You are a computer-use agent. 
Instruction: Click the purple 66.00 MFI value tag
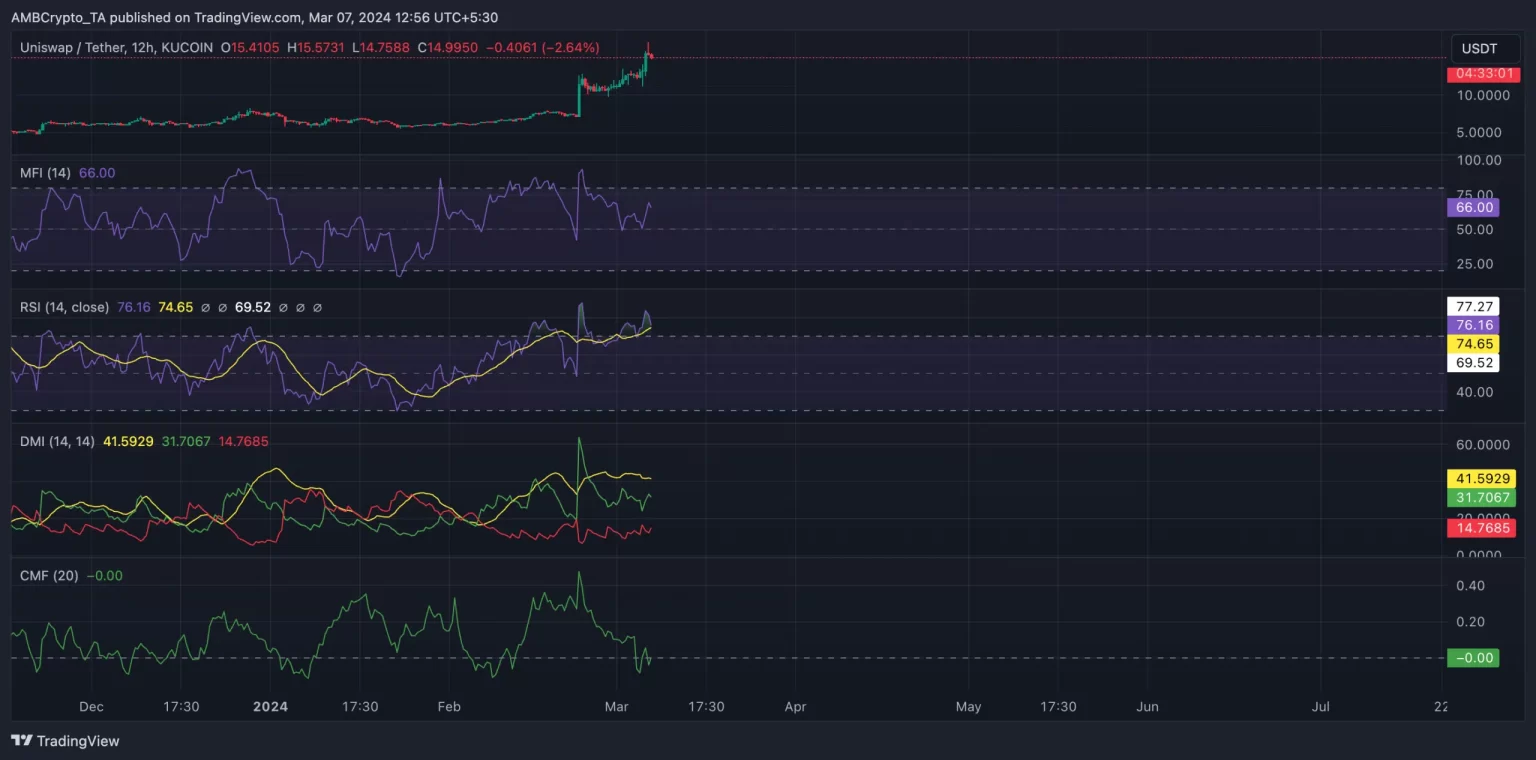coord(1472,207)
